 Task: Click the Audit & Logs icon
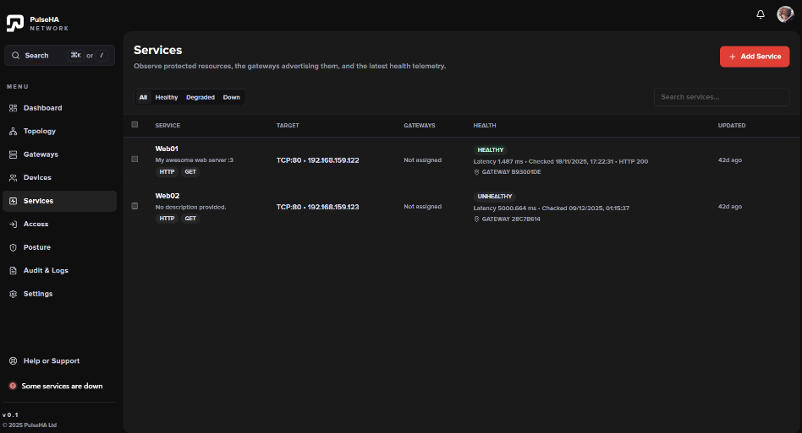click(13, 270)
